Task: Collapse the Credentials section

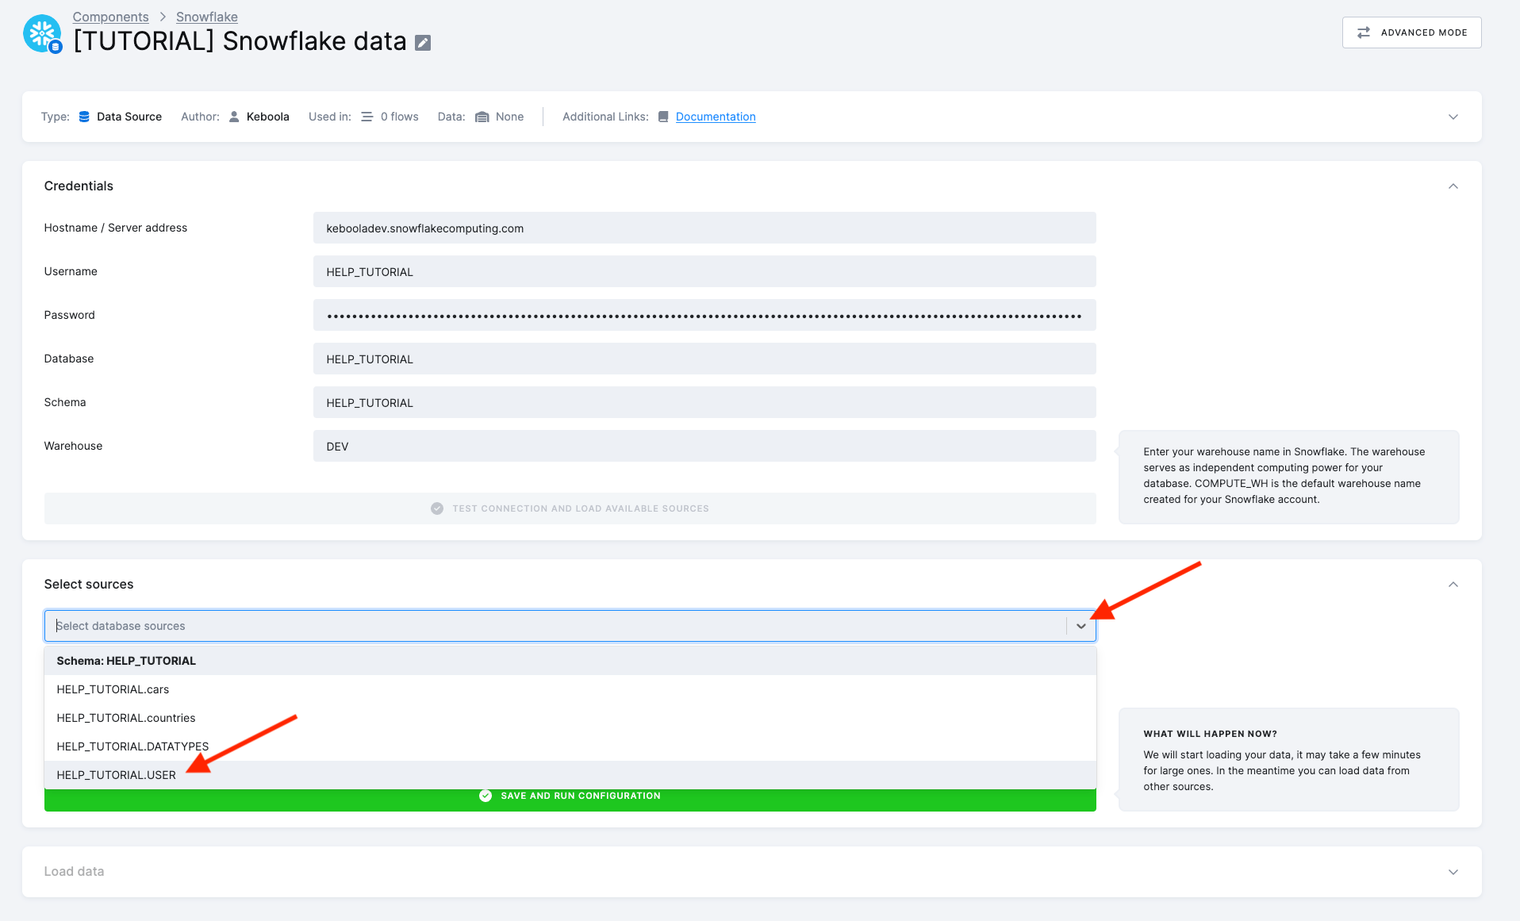Action: tap(1453, 186)
